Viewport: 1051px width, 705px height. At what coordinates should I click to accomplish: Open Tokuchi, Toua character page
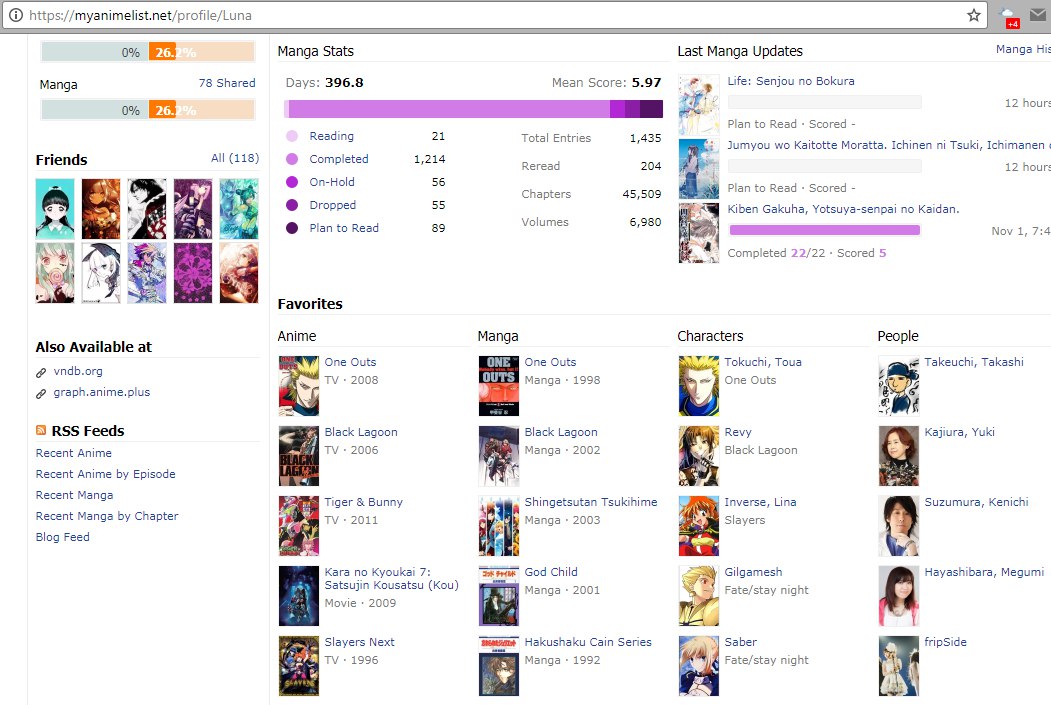763,362
